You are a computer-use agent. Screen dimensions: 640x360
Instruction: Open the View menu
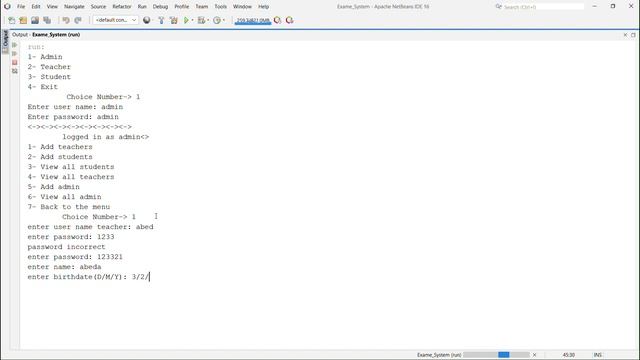pyautogui.click(x=52, y=7)
